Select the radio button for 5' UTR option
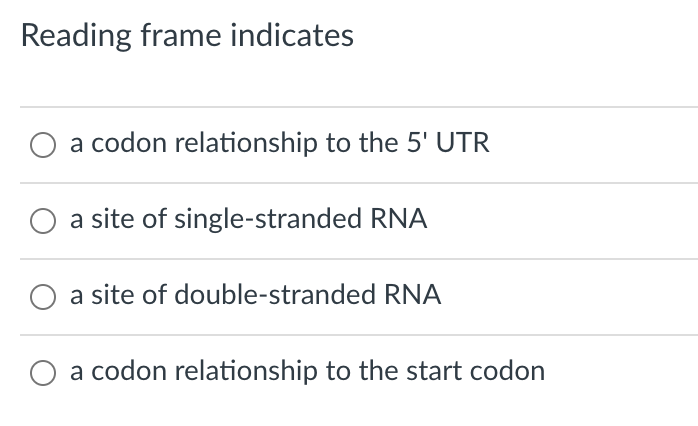The image size is (698, 426). tap(43, 145)
